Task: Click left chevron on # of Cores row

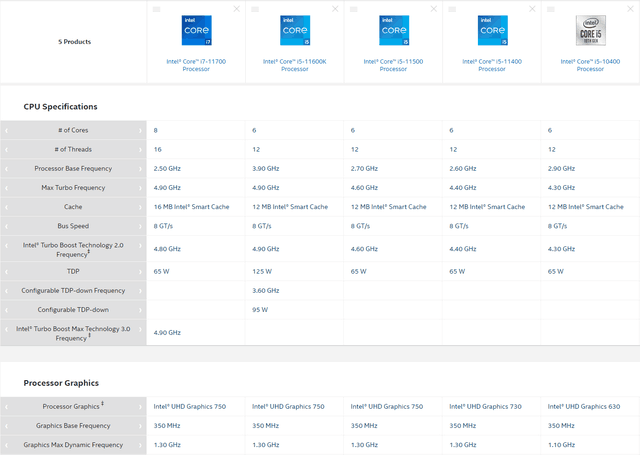Action: [7, 131]
